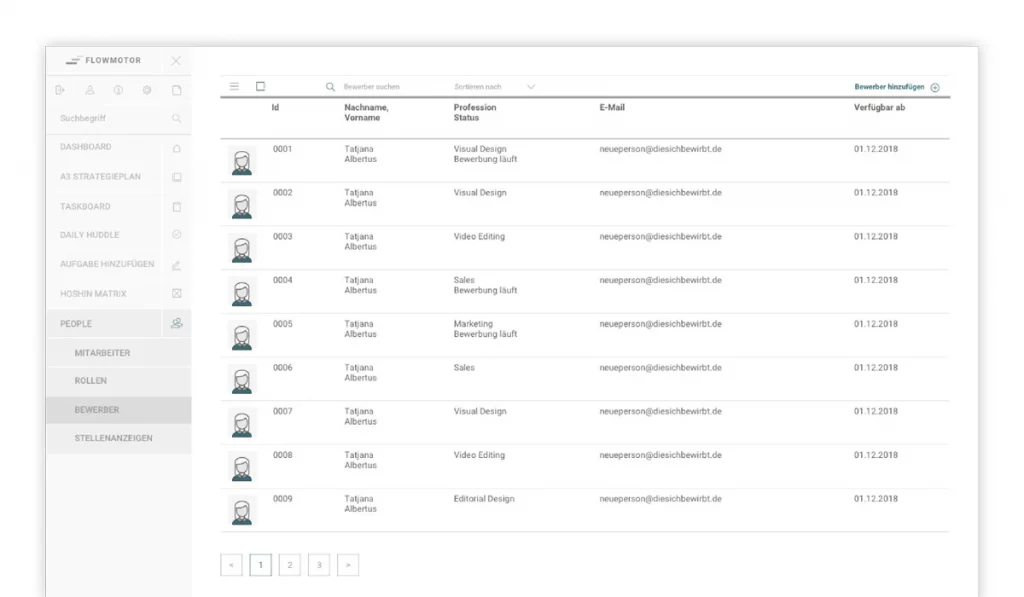Select Stellenanzeigen submenu item
Image resolution: width=1024 pixels, height=597 pixels.
coord(118,438)
